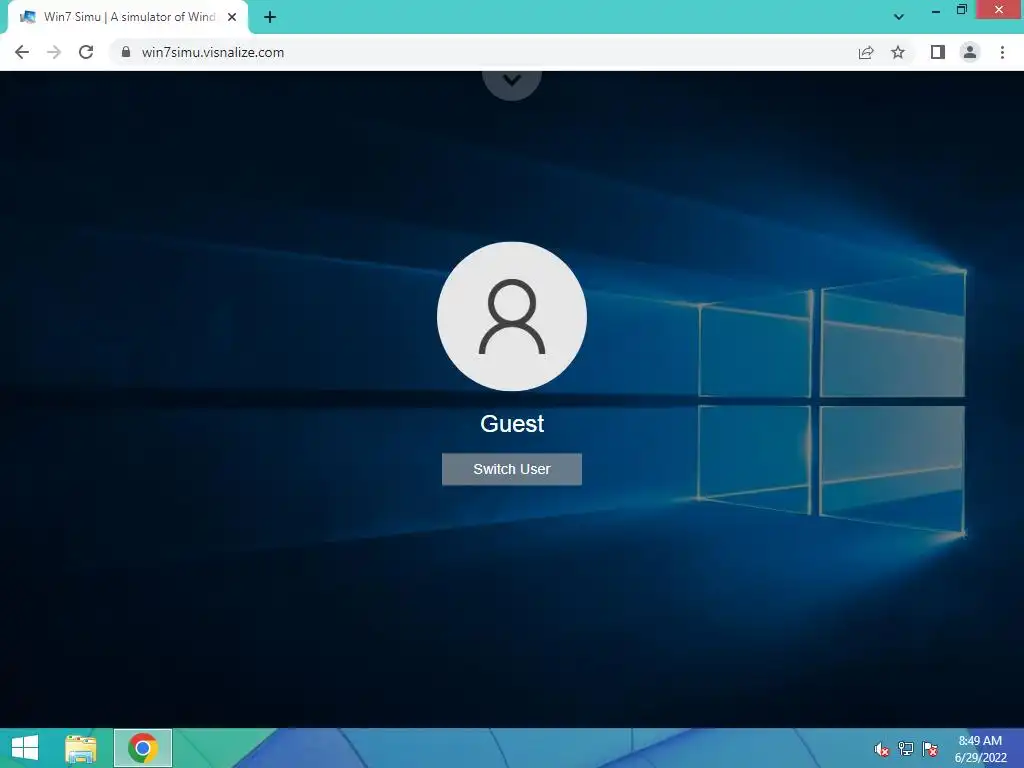This screenshot has width=1024, height=768.
Task: Click the Guest username label
Action: pos(512,424)
